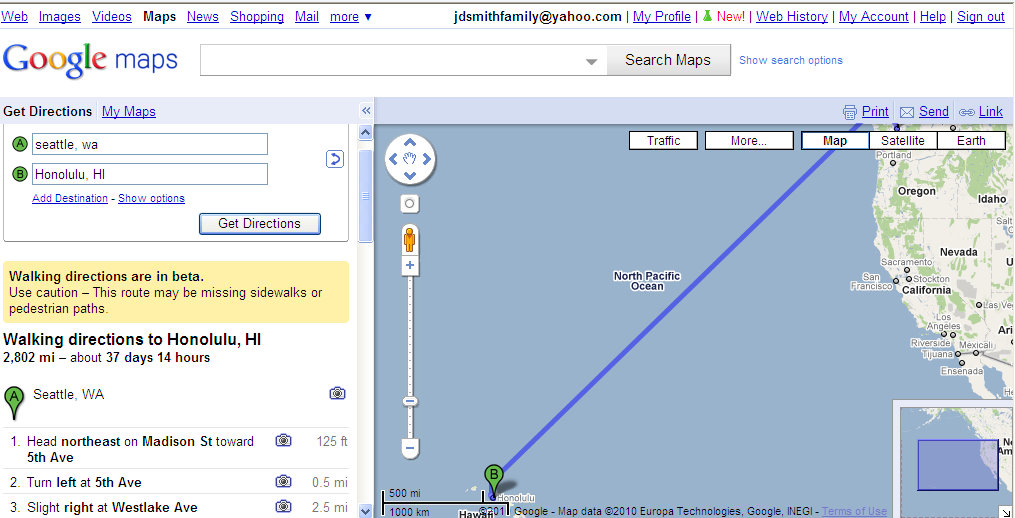The image size is (1015, 518).
Task: Click the green B marker on the map
Action: [494, 480]
